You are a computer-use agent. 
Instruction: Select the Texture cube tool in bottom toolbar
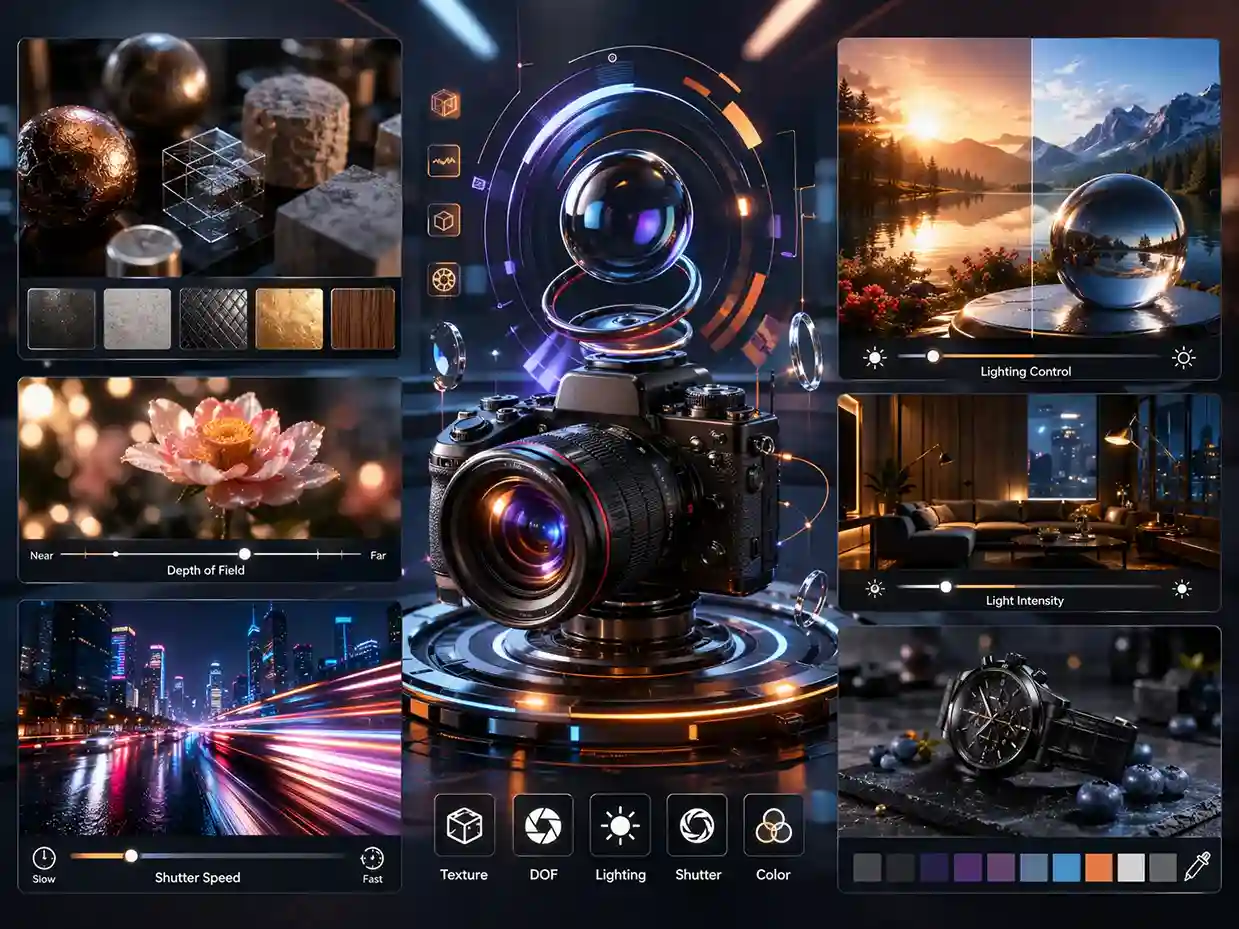point(463,825)
